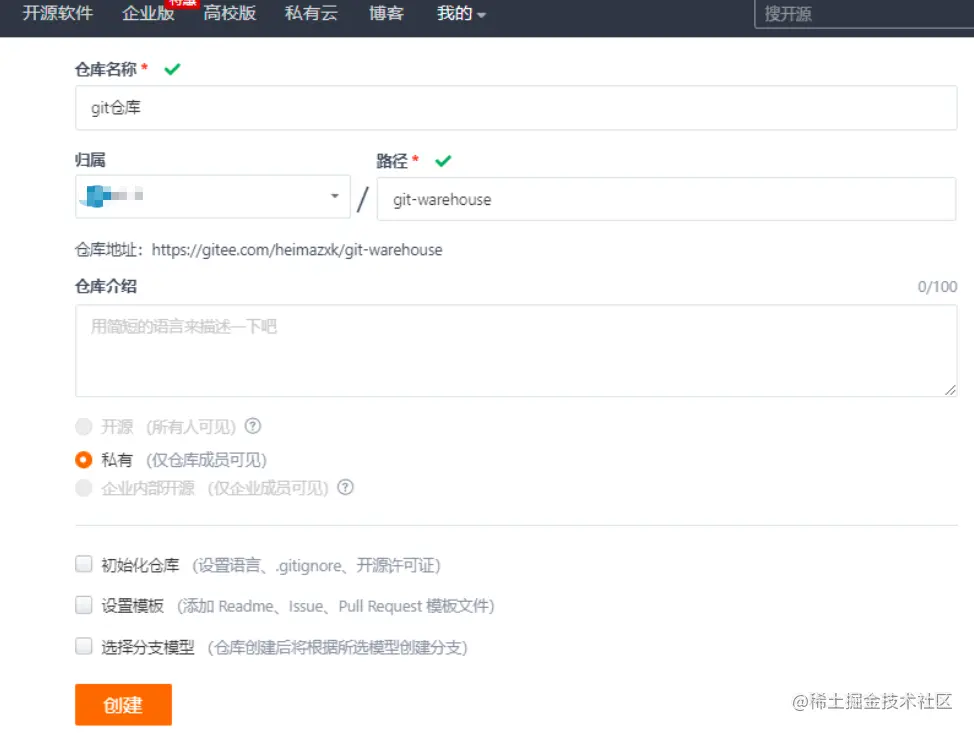Open the 私有云 navigation item
This screenshot has height=733, width=974.
[x=311, y=13]
